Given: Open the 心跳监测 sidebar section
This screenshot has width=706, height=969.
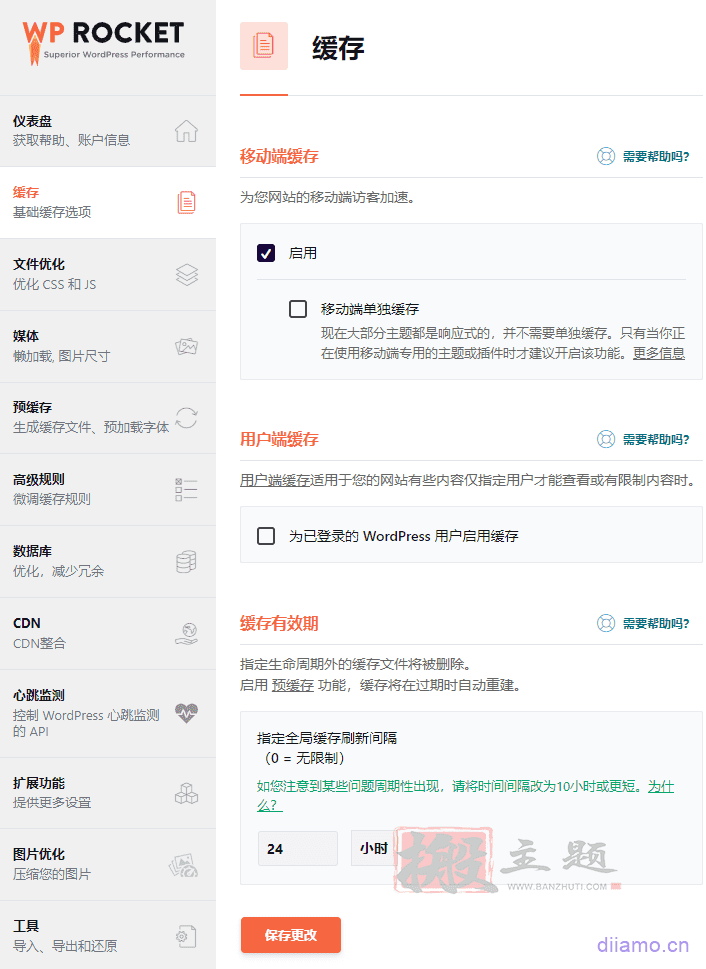Looking at the screenshot, I should 108,713.
